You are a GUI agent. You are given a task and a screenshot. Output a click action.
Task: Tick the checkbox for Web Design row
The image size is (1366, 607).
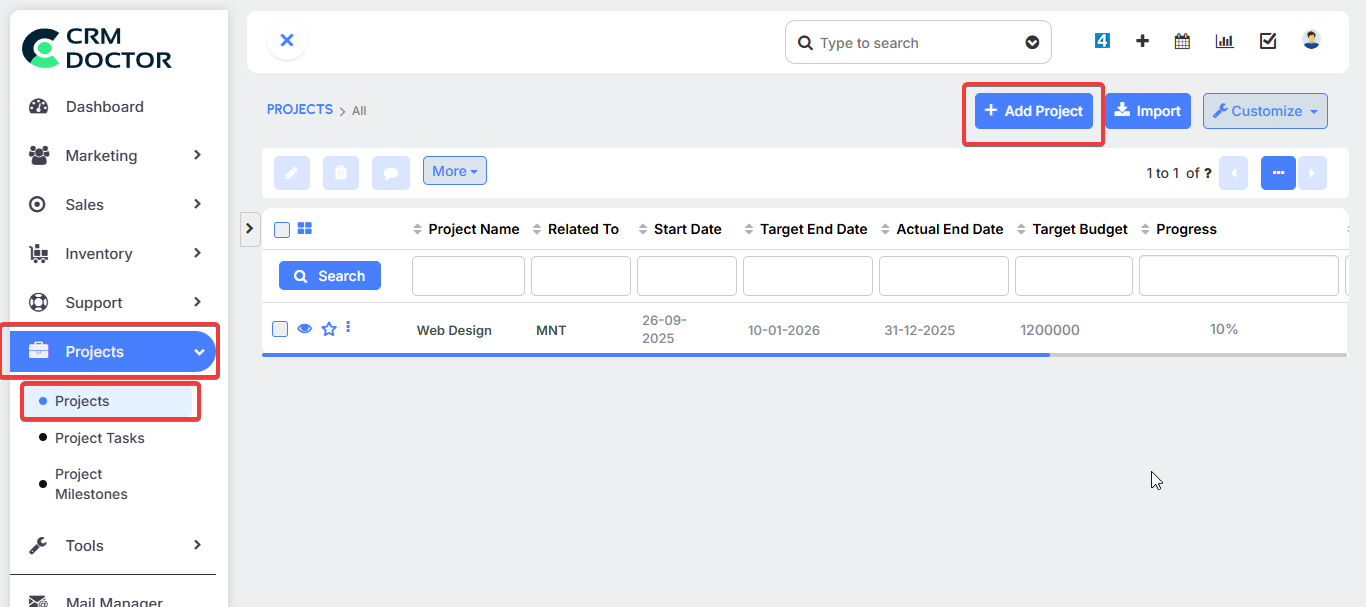tap(280, 328)
